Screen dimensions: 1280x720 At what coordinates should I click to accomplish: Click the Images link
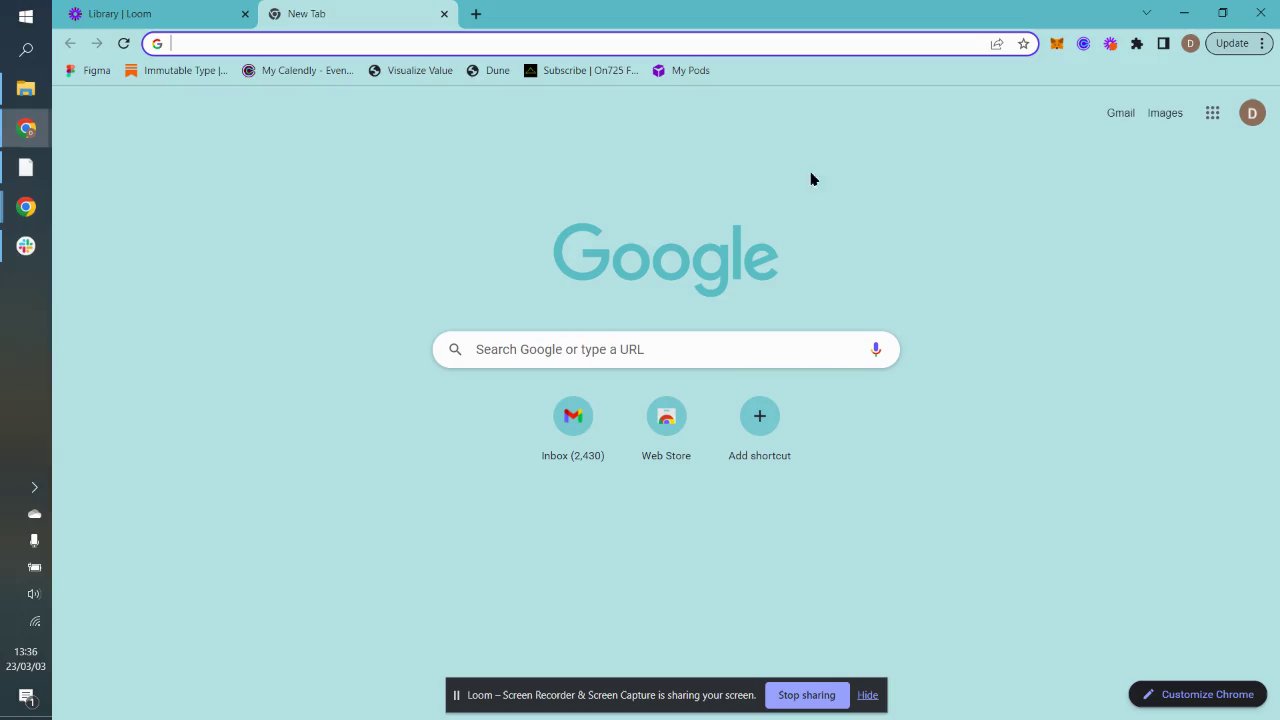coord(1165,113)
